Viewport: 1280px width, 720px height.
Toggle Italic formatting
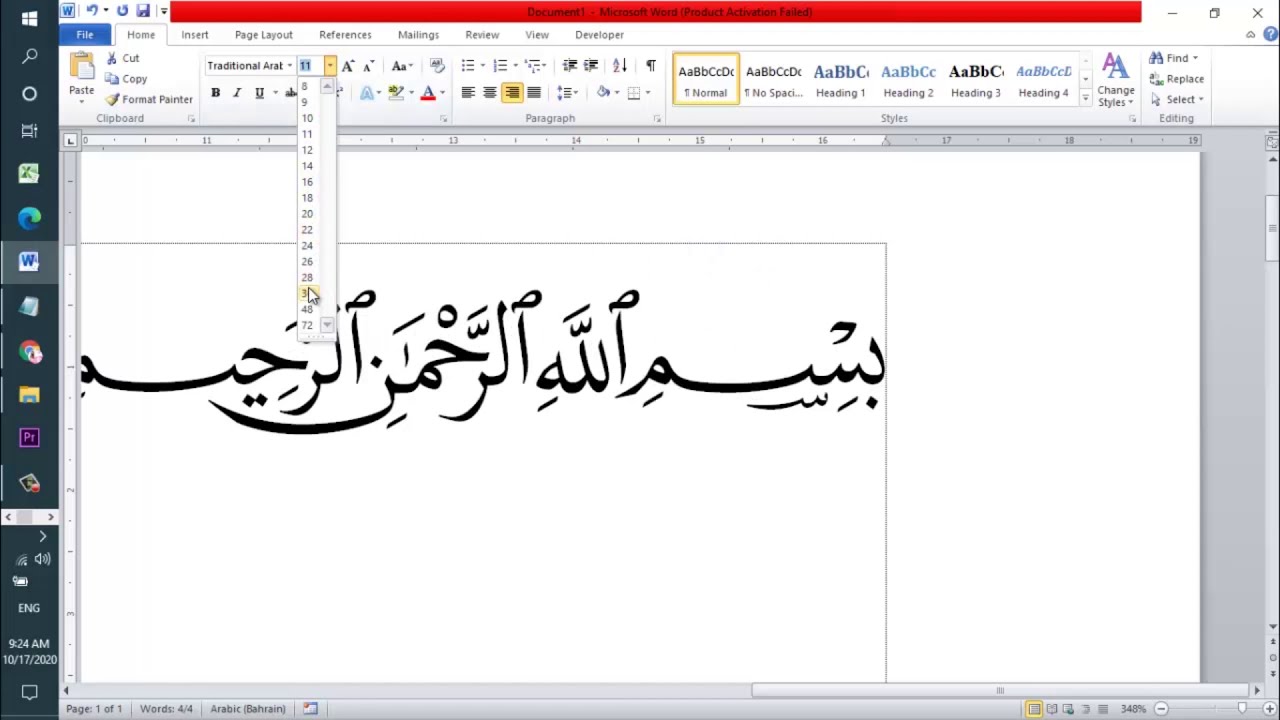(237, 93)
